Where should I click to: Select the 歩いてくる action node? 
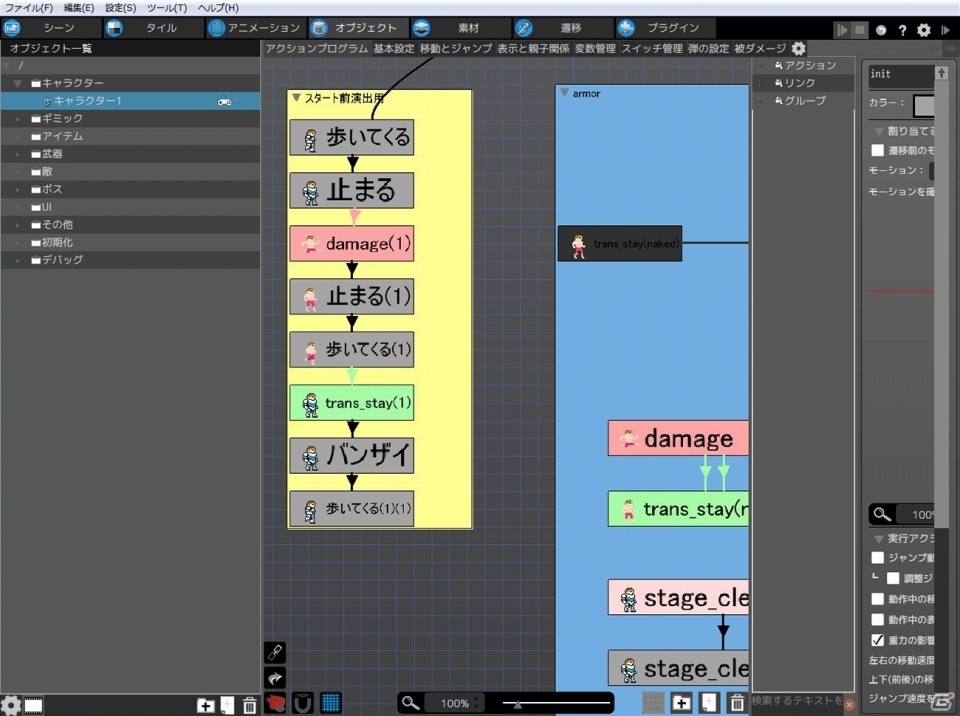[351, 137]
